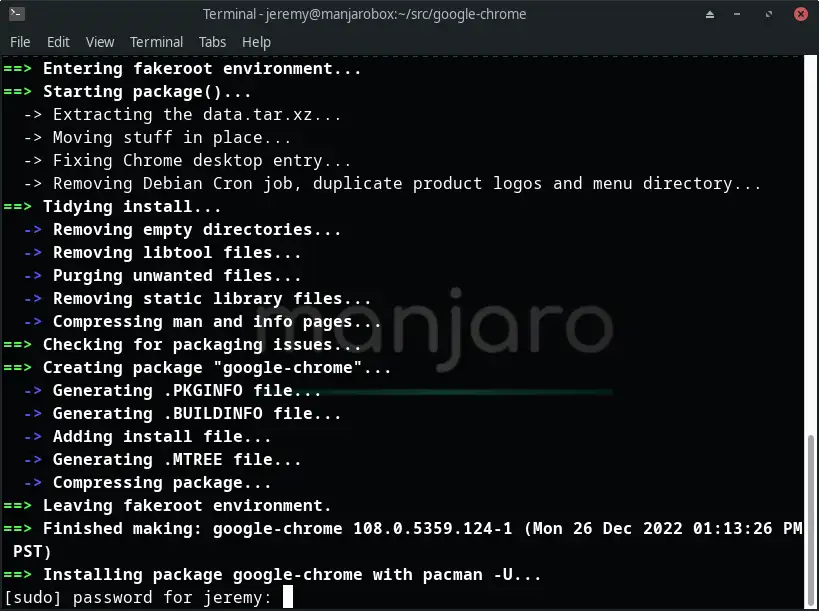This screenshot has width=819, height=611.
Task: Open the Terminal menu
Action: point(156,42)
